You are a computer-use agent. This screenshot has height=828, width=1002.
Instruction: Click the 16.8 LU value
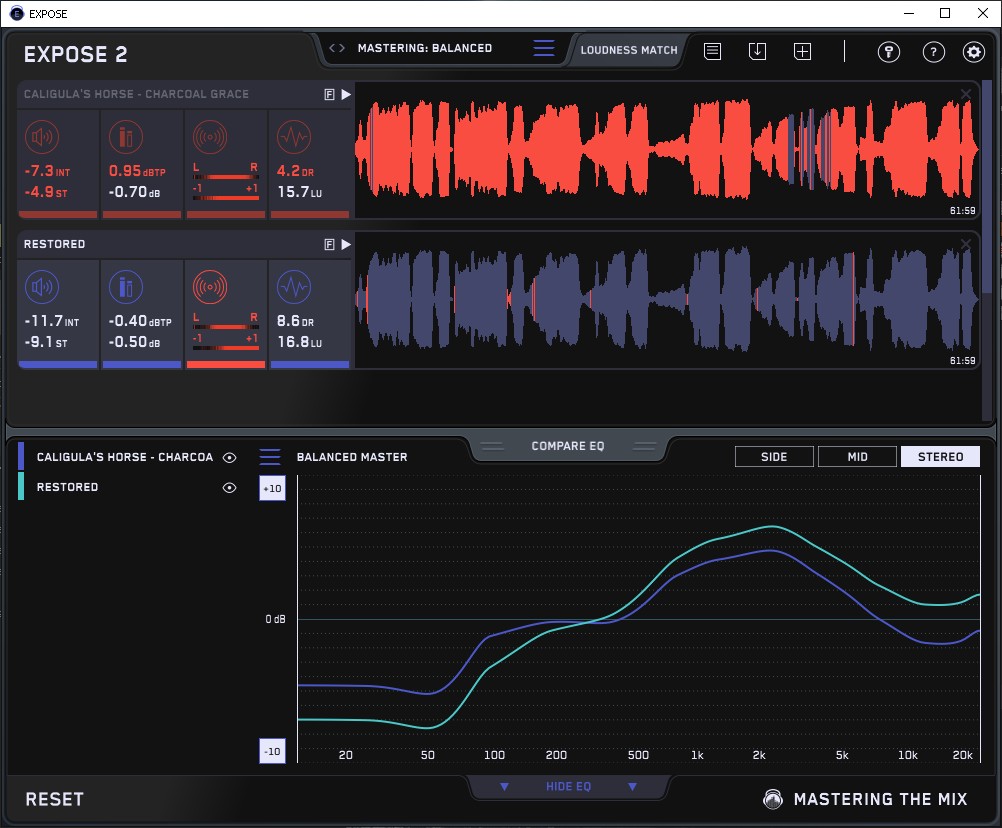pos(300,342)
